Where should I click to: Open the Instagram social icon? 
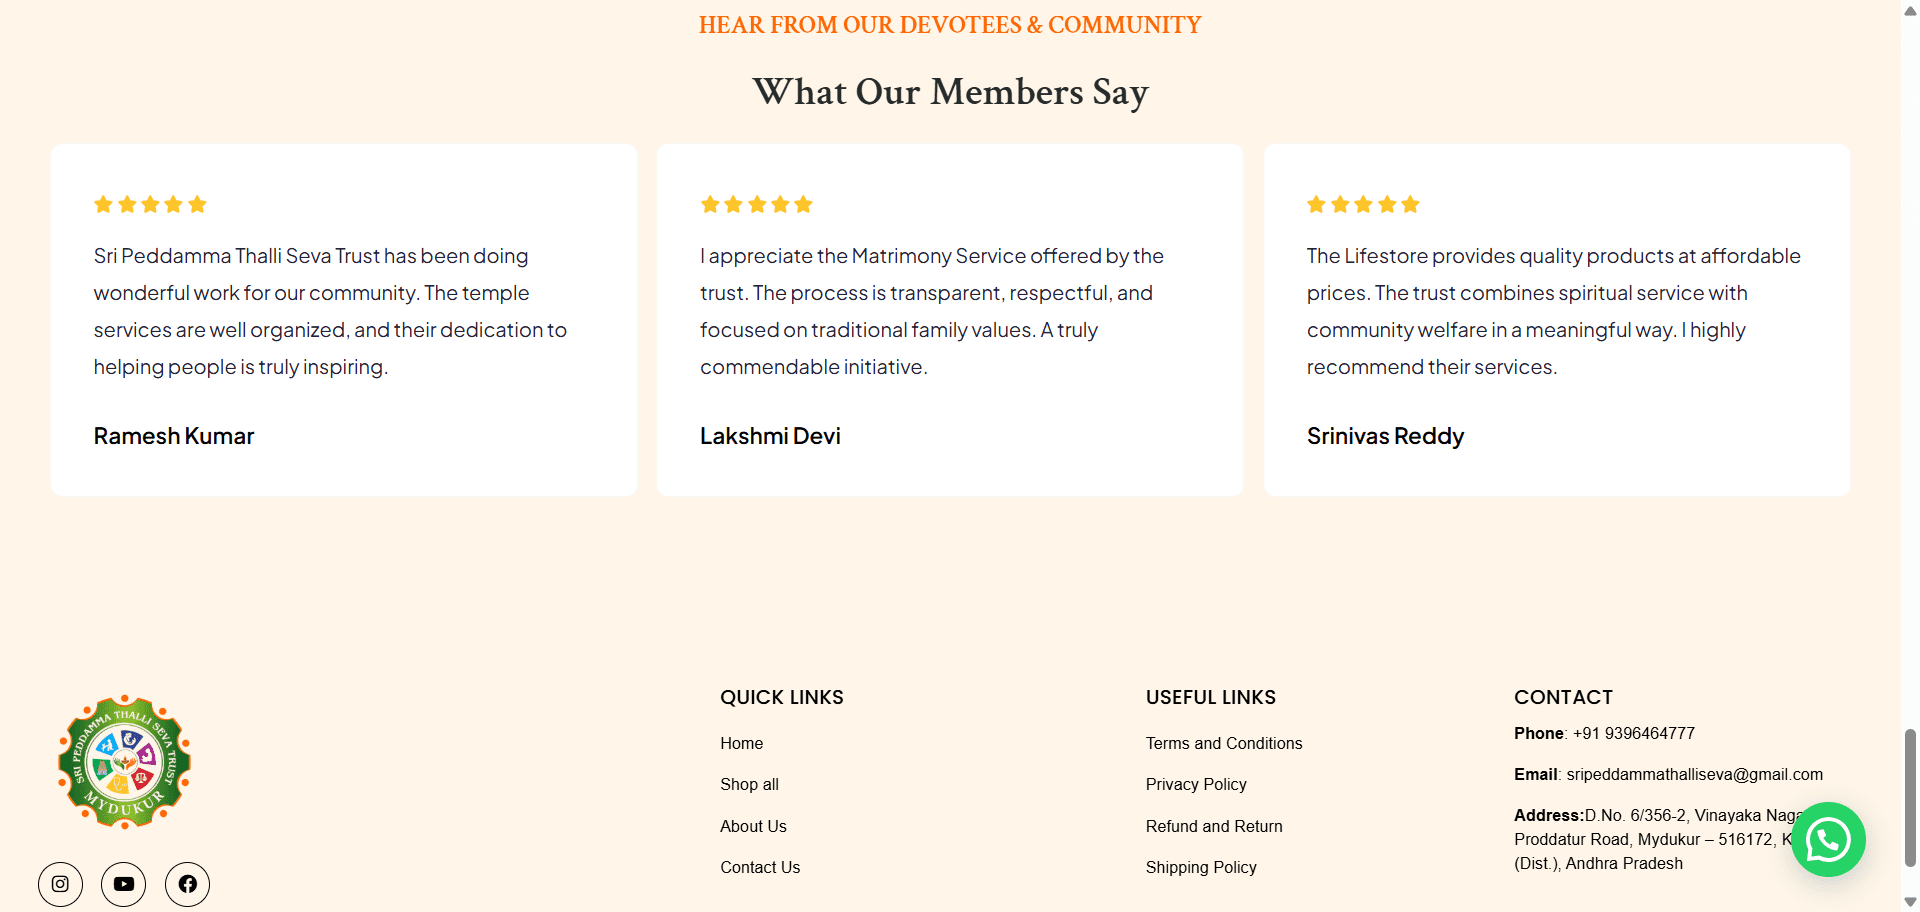tap(60, 884)
